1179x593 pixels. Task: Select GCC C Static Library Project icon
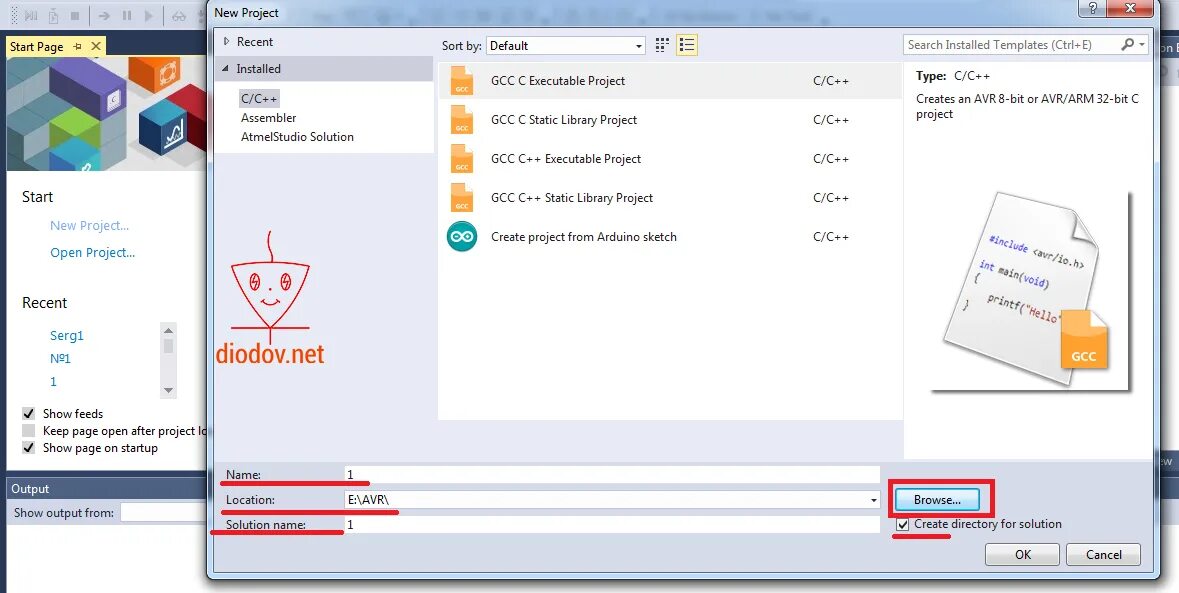coord(462,120)
